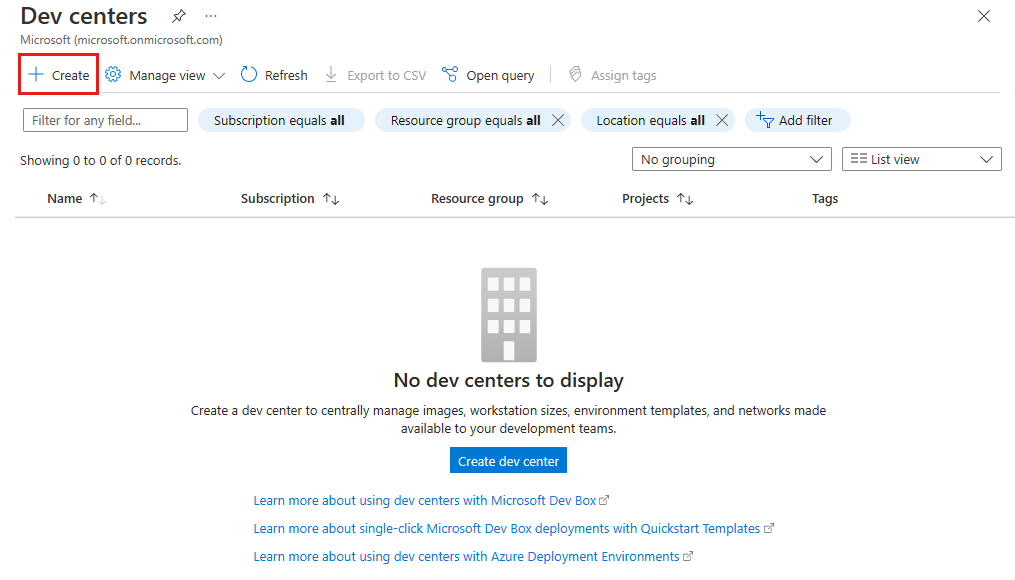Expand the Manage view menu chevron
1015x580 pixels.
219,74
